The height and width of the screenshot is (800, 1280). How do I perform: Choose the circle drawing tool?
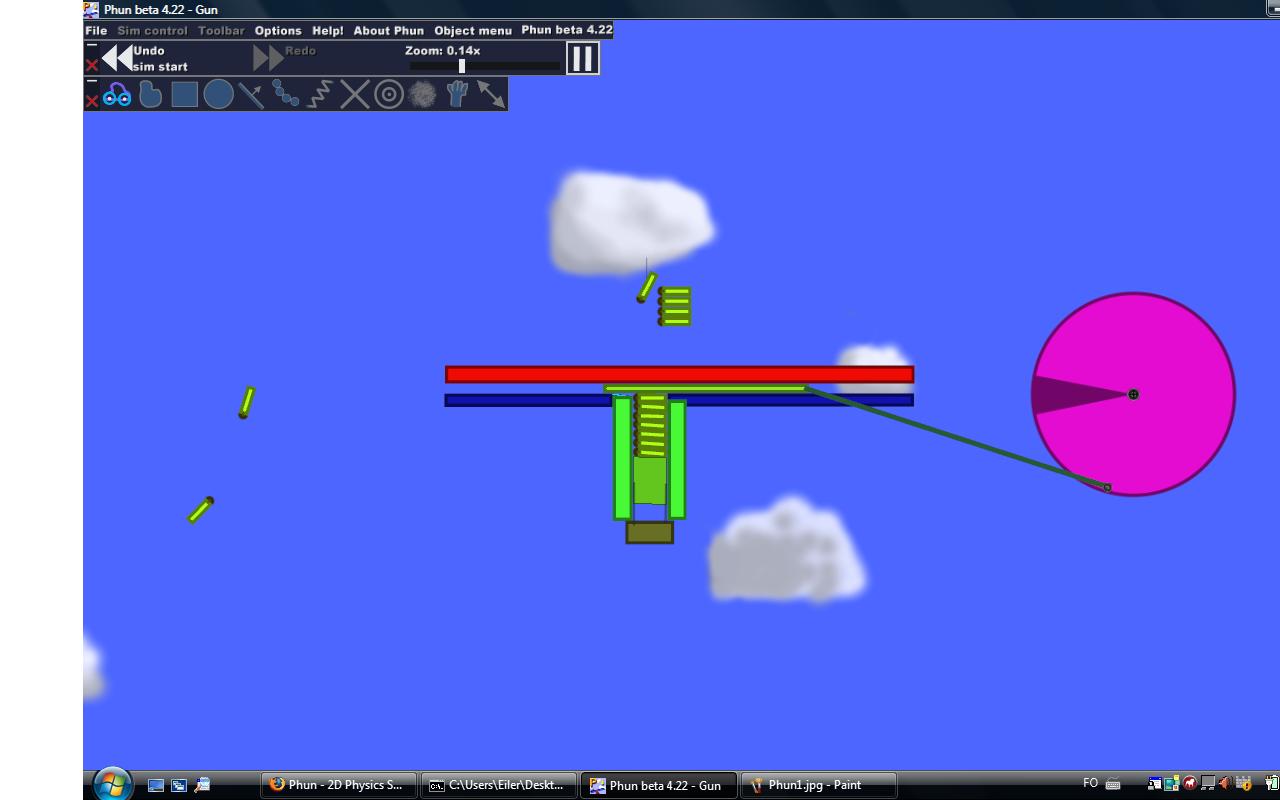[218, 95]
